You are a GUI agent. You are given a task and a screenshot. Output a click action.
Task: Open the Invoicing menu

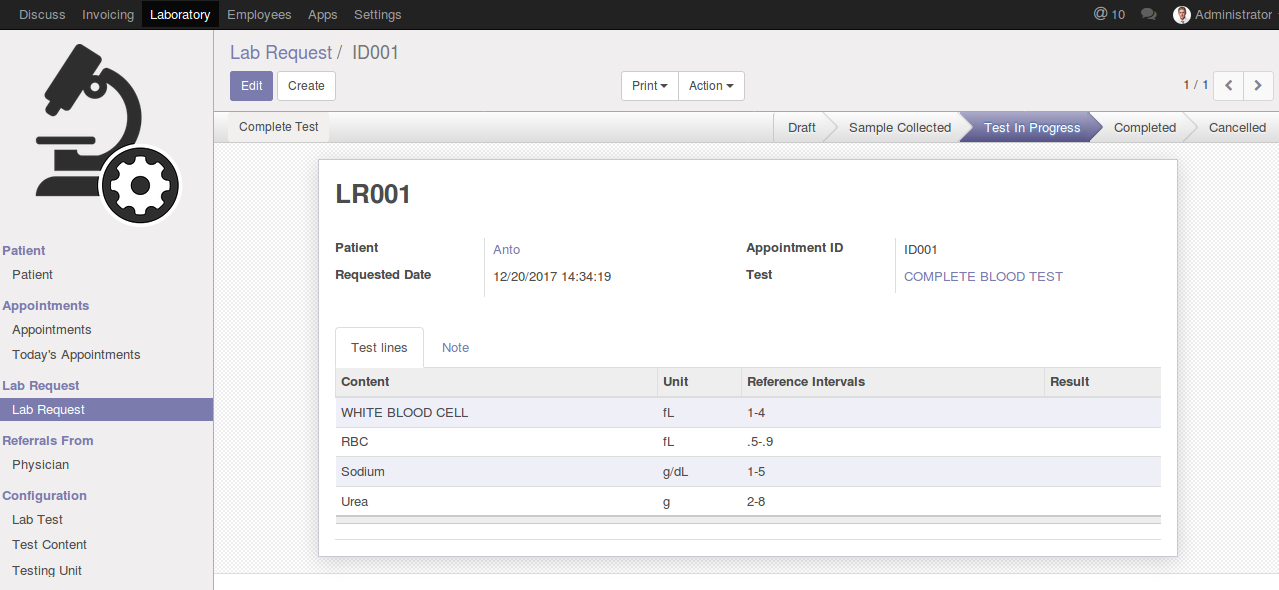(x=108, y=15)
